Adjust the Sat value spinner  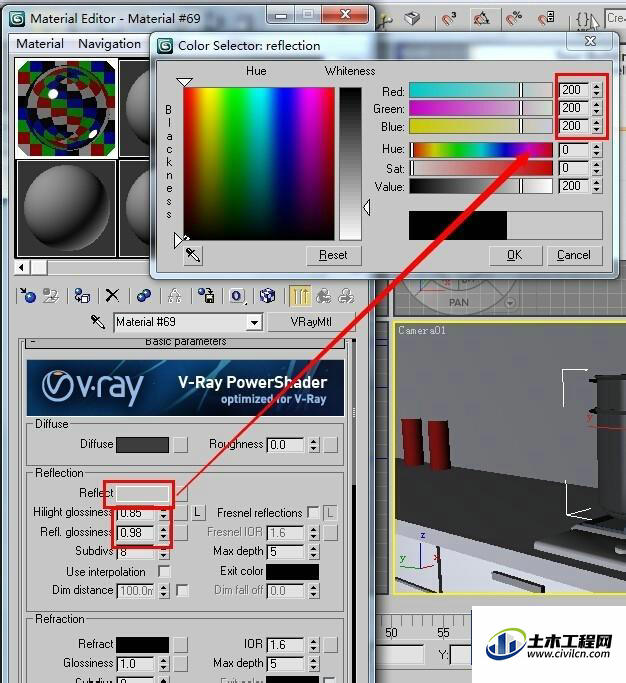[x=597, y=168]
